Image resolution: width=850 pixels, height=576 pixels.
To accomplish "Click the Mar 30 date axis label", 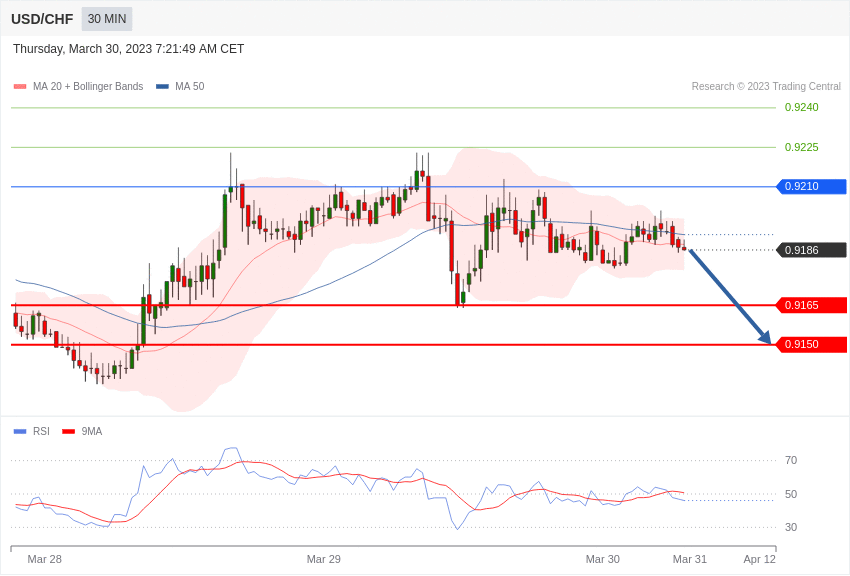I will (x=602, y=559).
